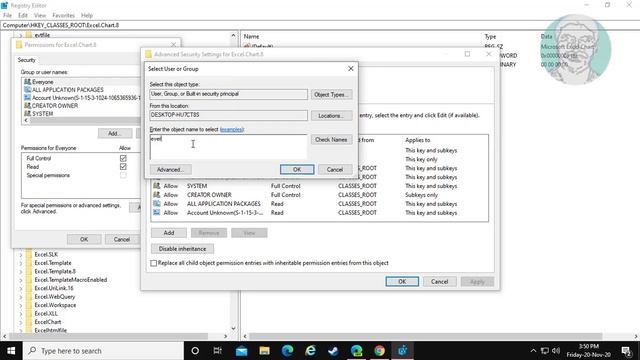Toggle Full Control Allow checkbox
The height and width of the screenshot is (360, 640).
point(123,158)
